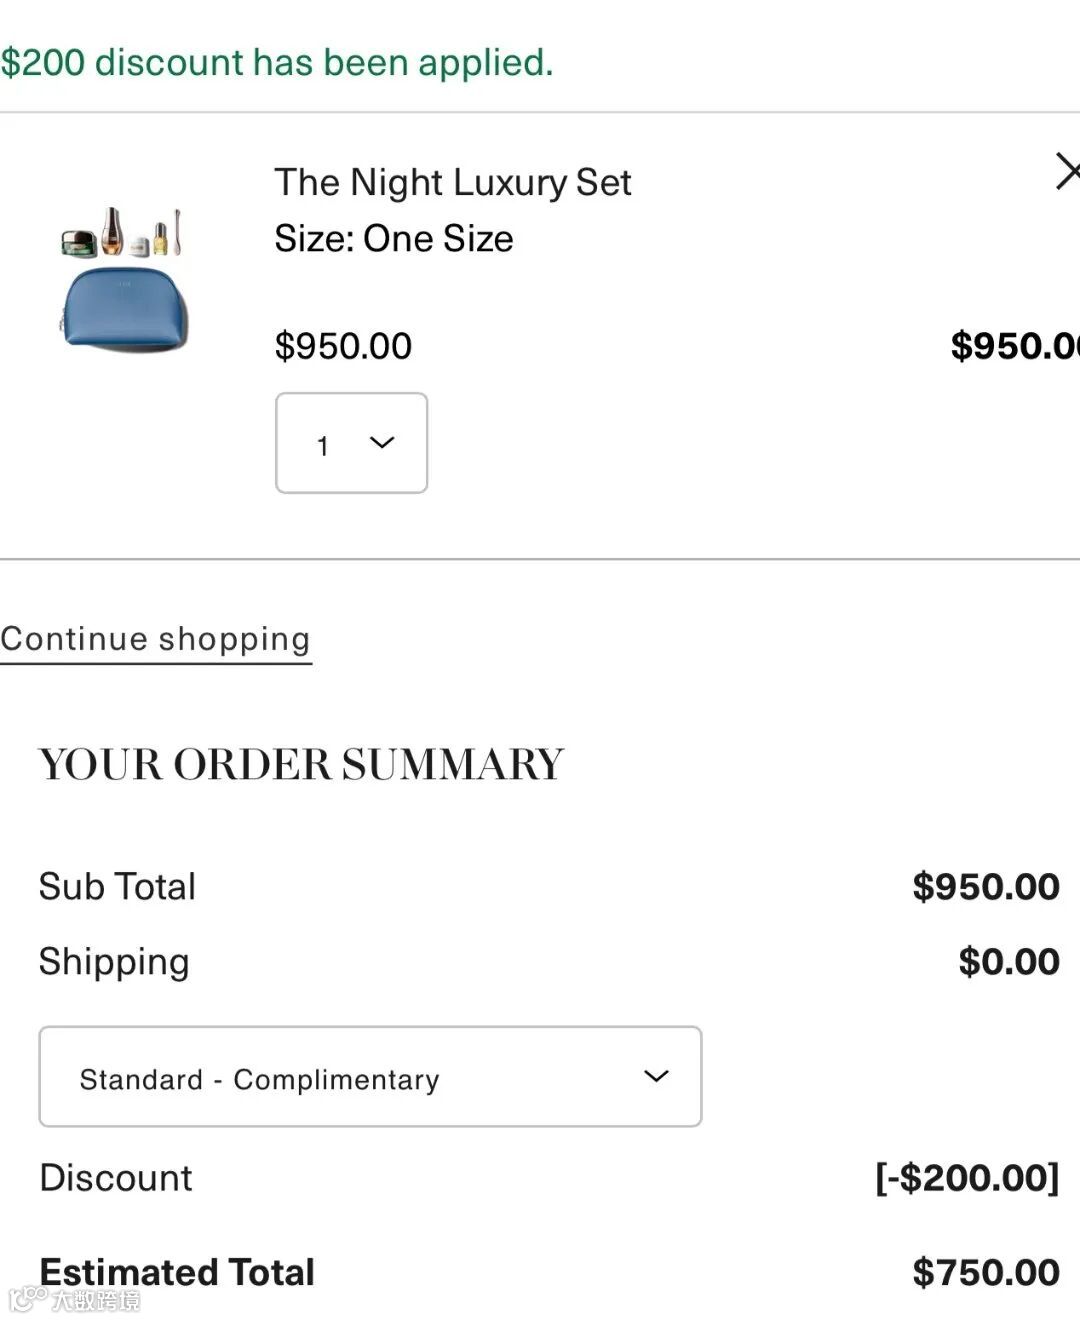Click the Estimated Total label
This screenshot has height=1320, width=1080.
[177, 1272]
